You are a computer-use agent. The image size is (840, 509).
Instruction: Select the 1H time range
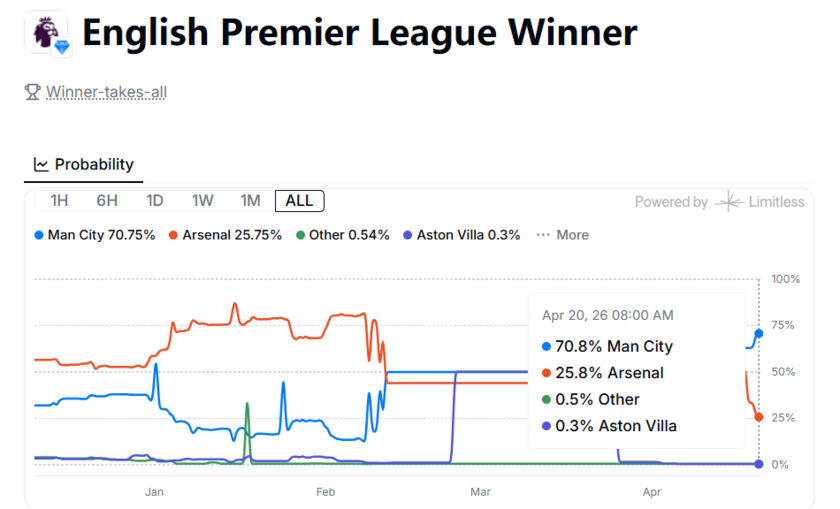(x=59, y=200)
